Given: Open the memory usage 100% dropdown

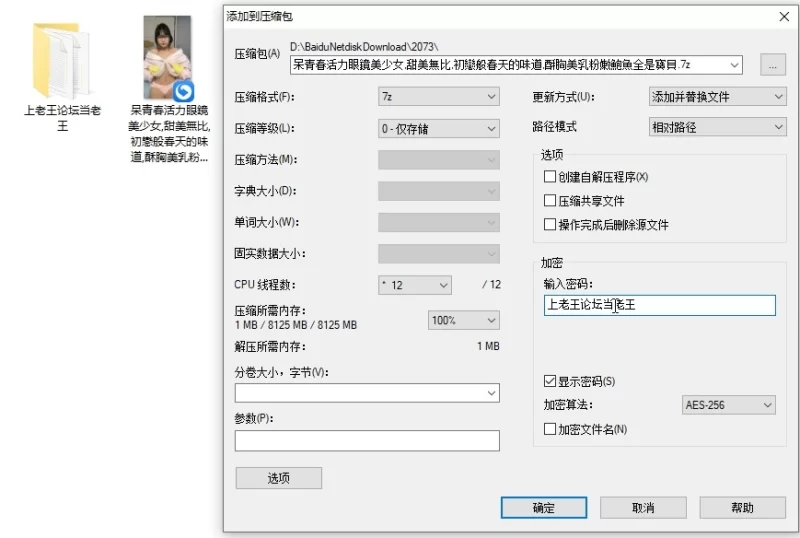Looking at the screenshot, I should pos(463,320).
